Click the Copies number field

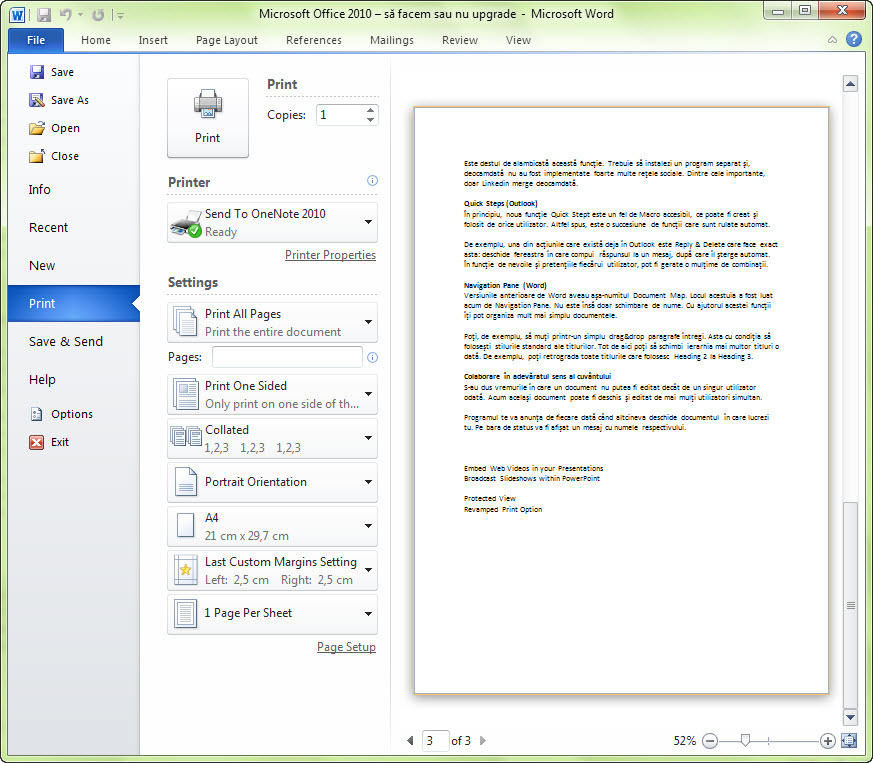[x=341, y=115]
